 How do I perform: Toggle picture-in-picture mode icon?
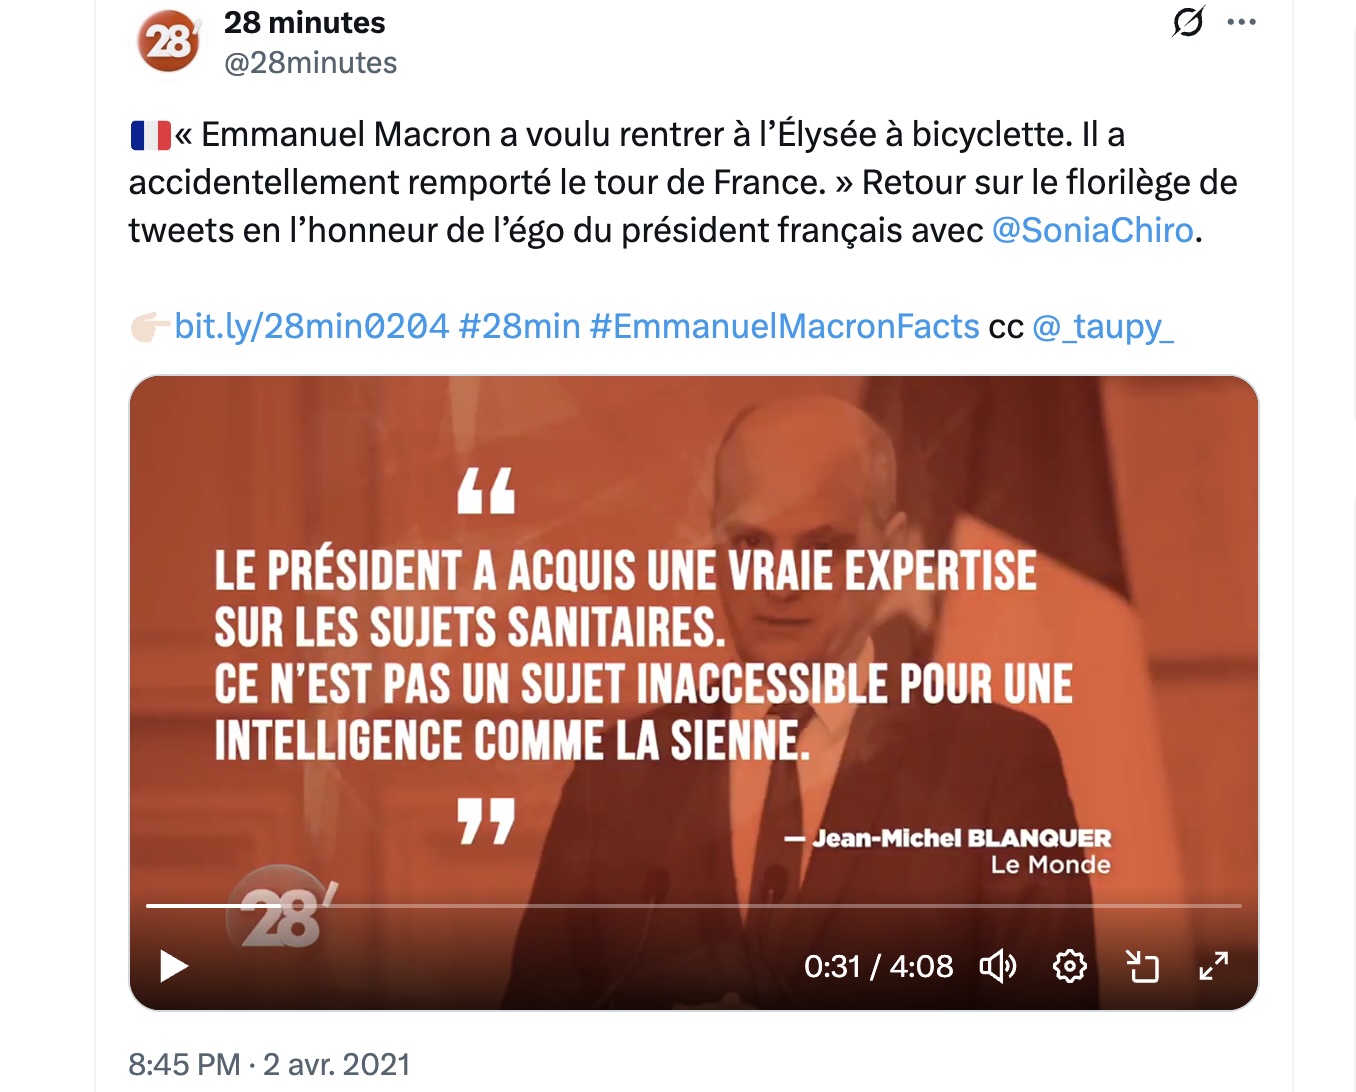(1142, 966)
